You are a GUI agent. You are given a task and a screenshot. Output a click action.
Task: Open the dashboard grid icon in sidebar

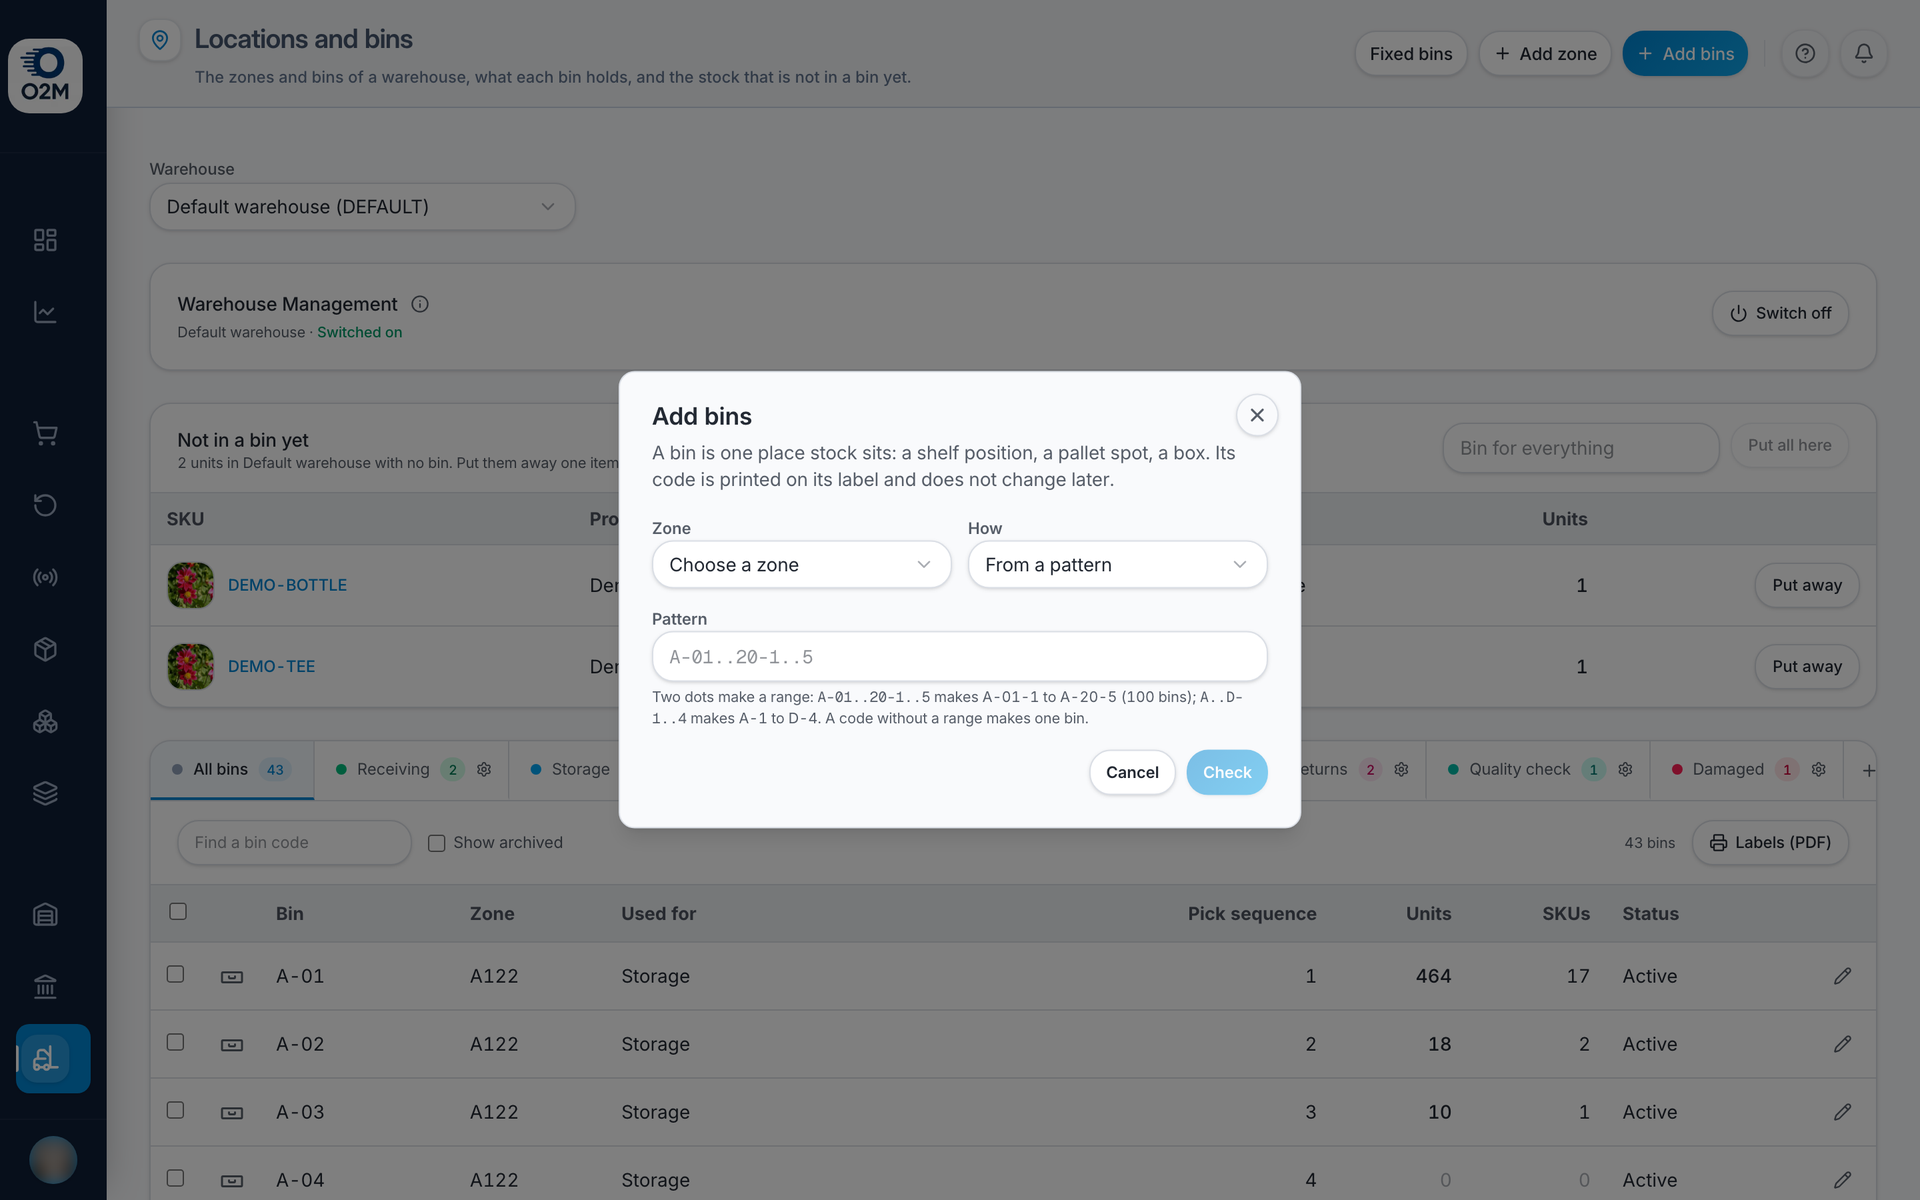[x=45, y=240]
